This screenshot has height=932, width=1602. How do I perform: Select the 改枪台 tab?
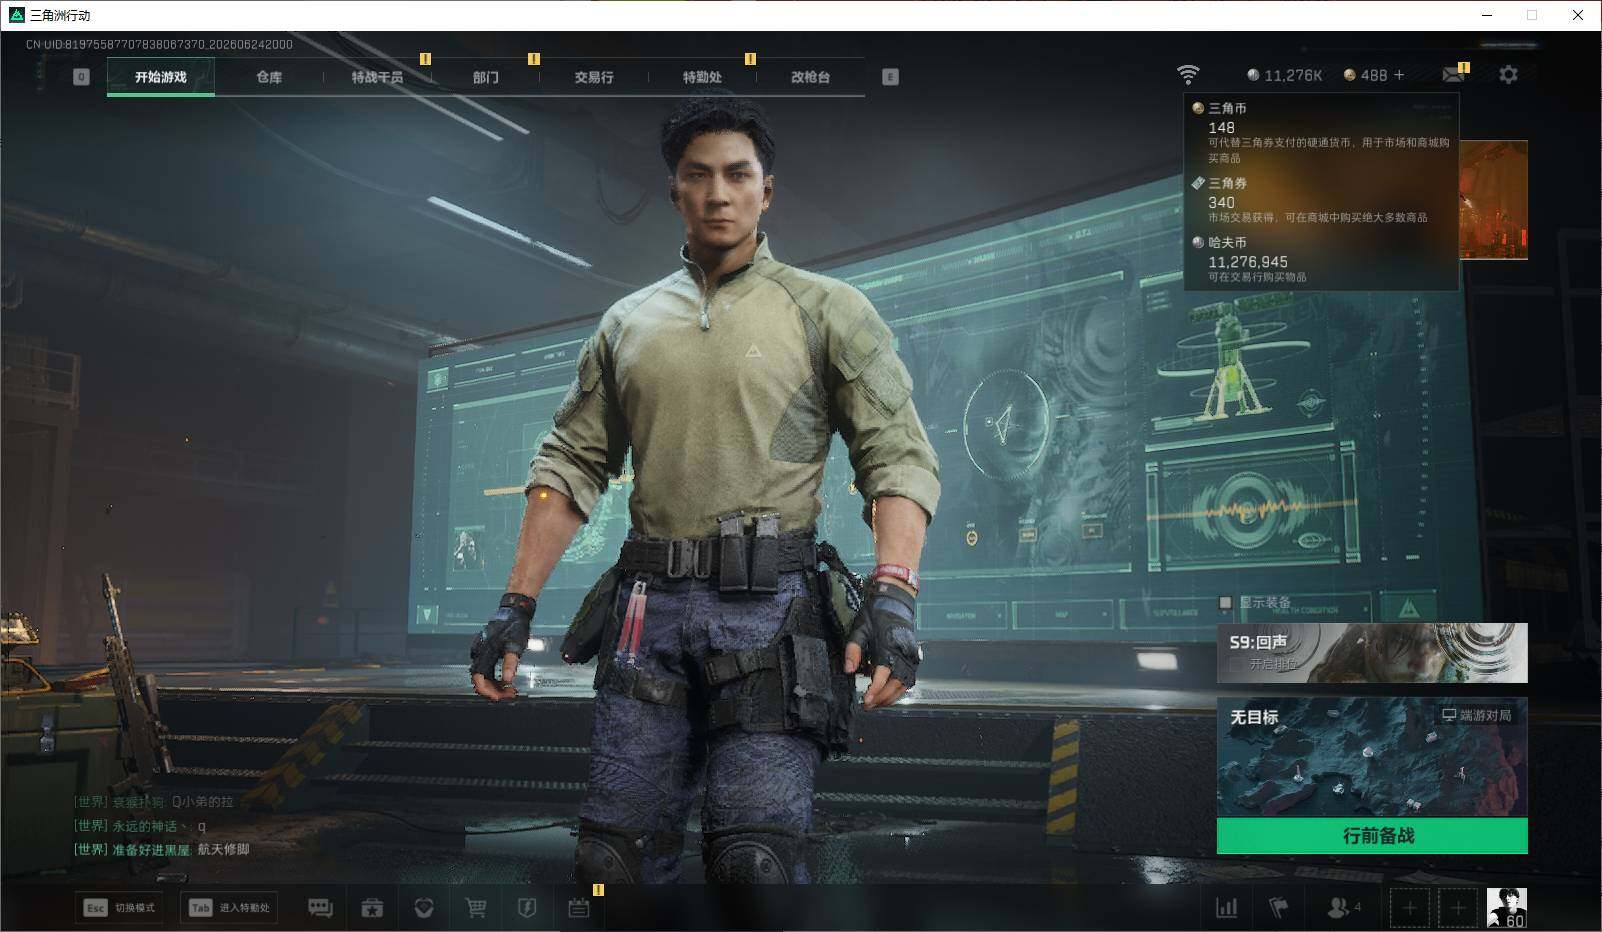click(x=810, y=77)
